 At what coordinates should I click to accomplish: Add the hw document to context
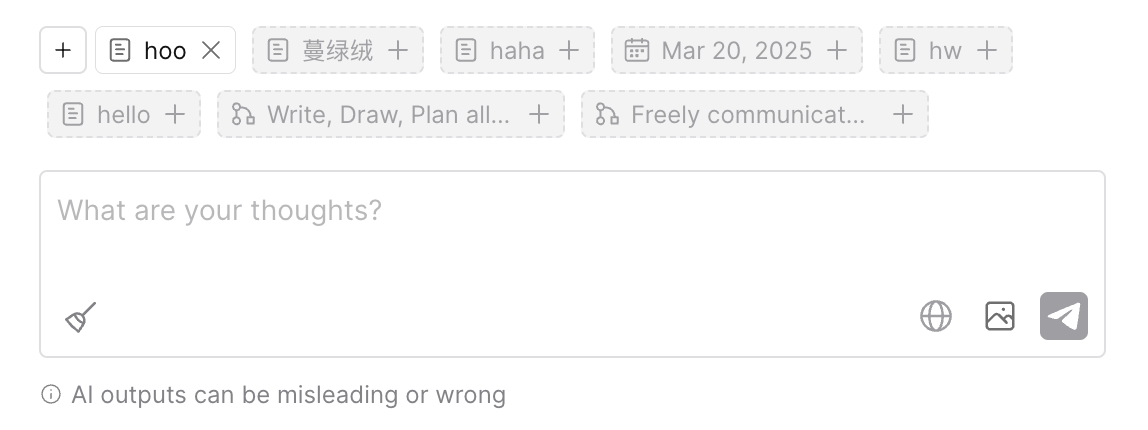pyautogui.click(x=987, y=50)
